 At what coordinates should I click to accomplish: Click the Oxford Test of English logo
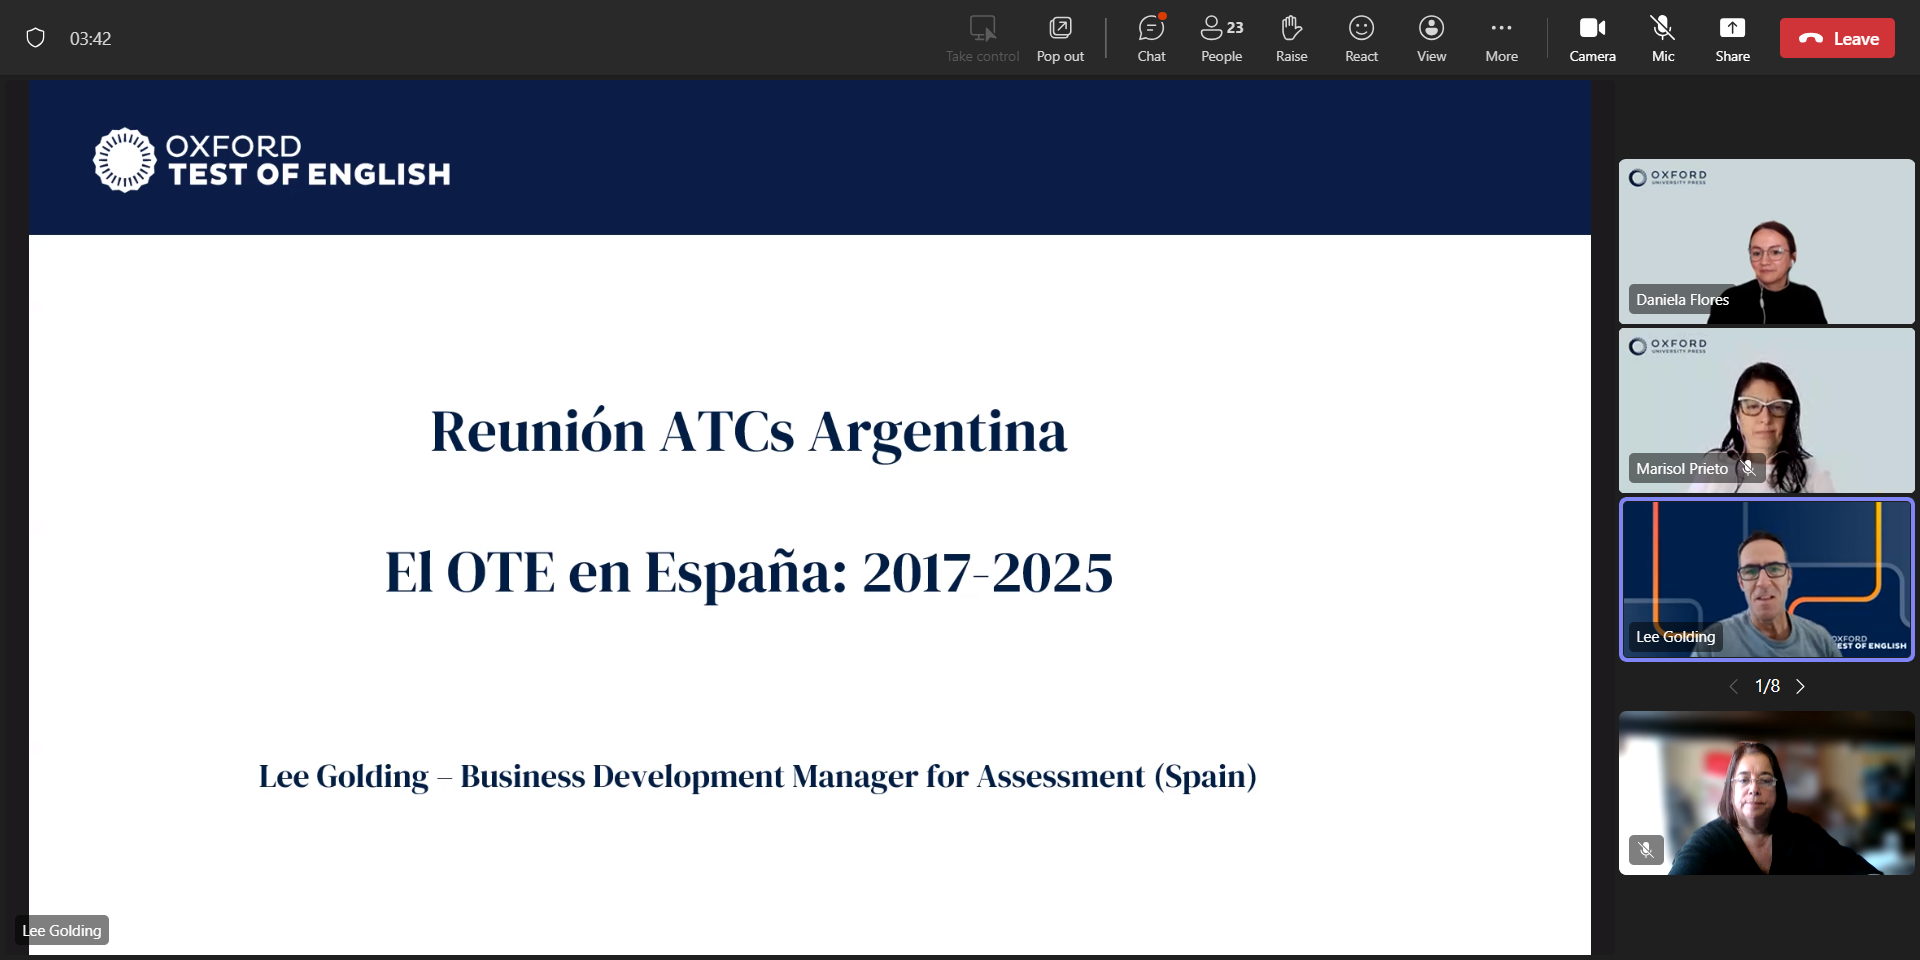(x=271, y=160)
